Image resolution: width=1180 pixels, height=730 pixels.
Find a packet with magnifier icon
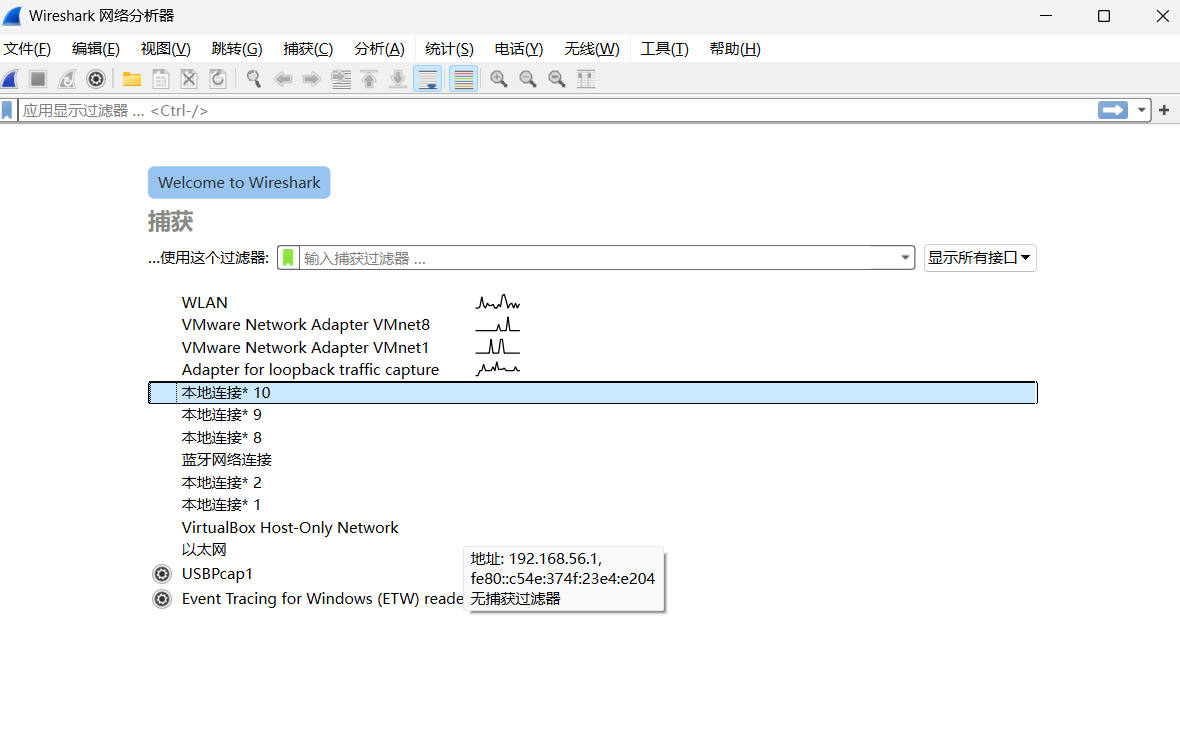coord(254,79)
